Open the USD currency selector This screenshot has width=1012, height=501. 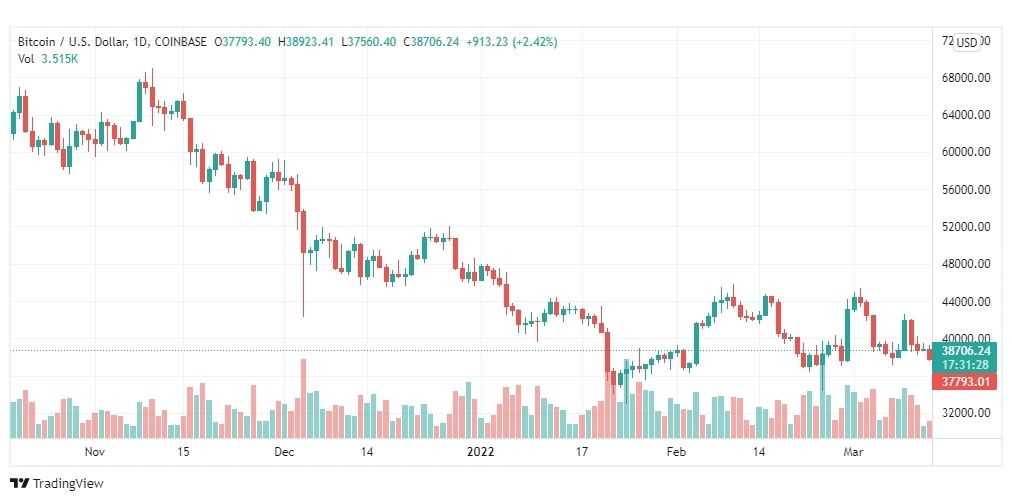967,42
